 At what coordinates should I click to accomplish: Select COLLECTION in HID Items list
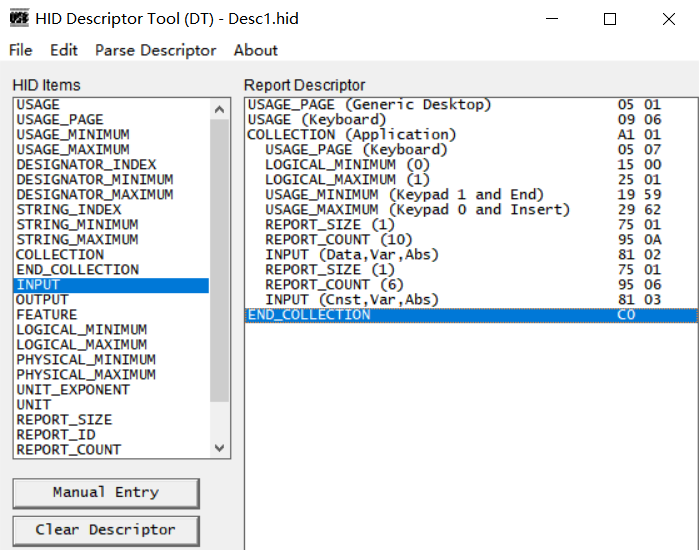coord(111,254)
